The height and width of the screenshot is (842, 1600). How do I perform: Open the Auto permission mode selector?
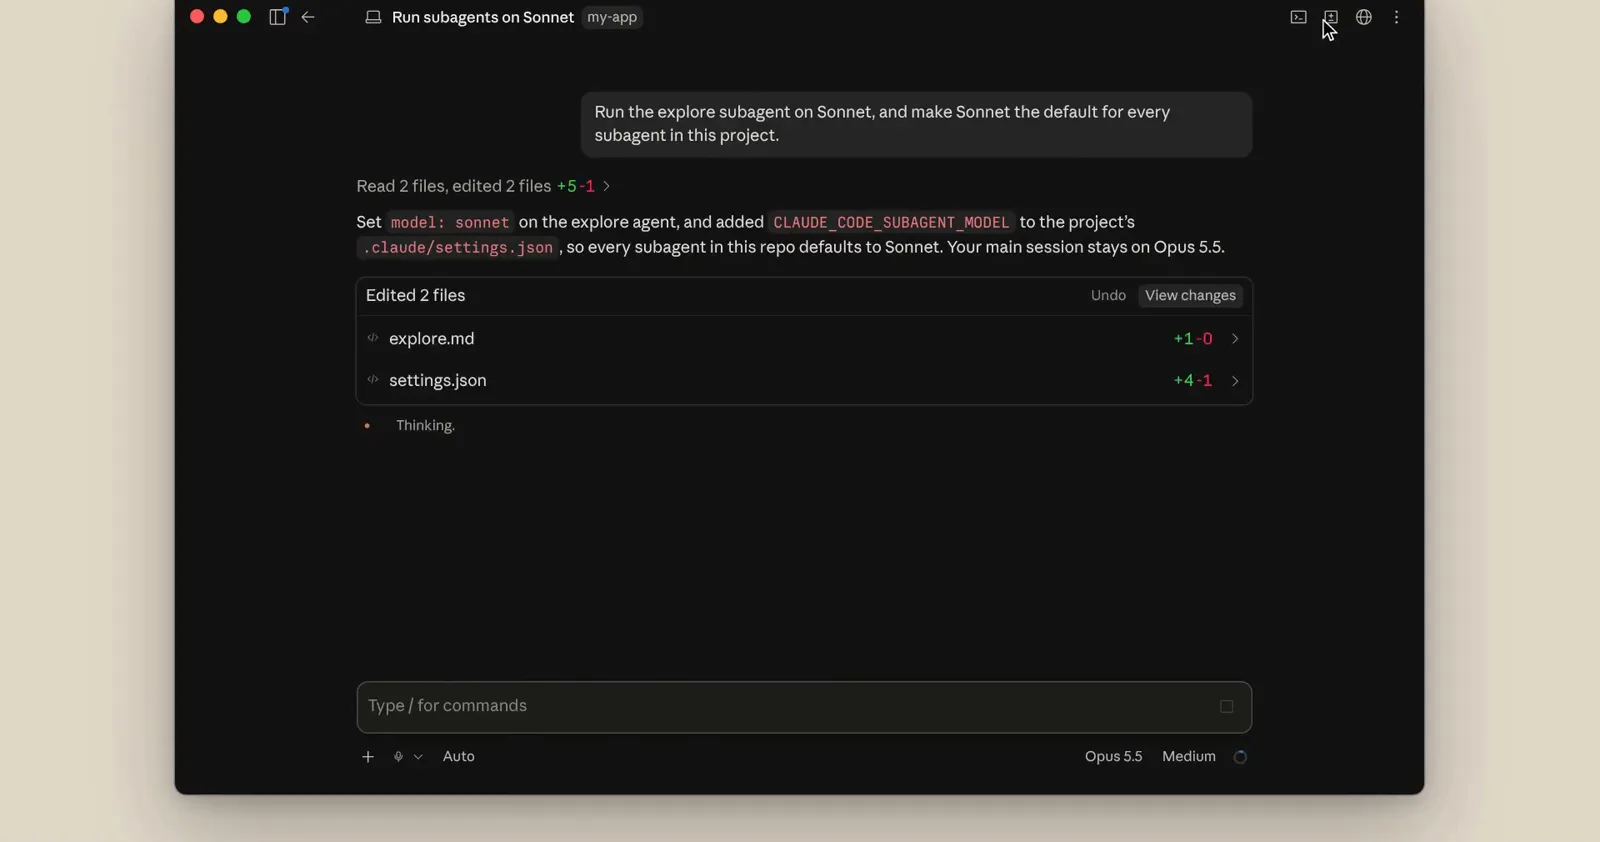pyautogui.click(x=459, y=757)
